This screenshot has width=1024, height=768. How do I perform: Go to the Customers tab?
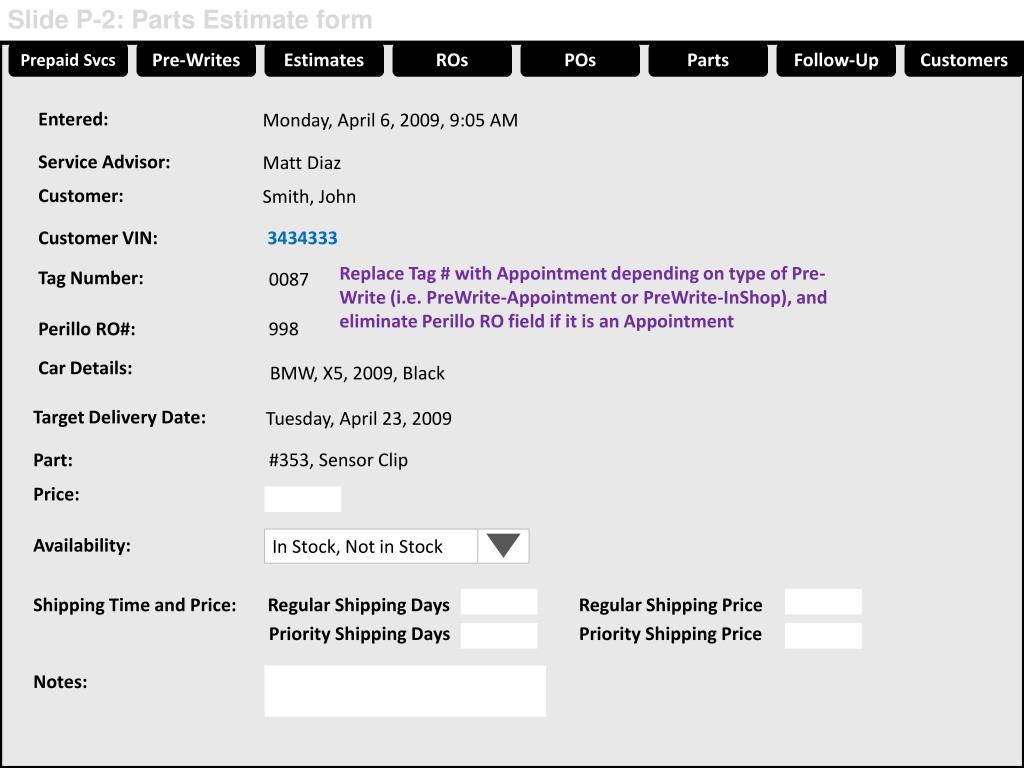pyautogui.click(x=964, y=60)
